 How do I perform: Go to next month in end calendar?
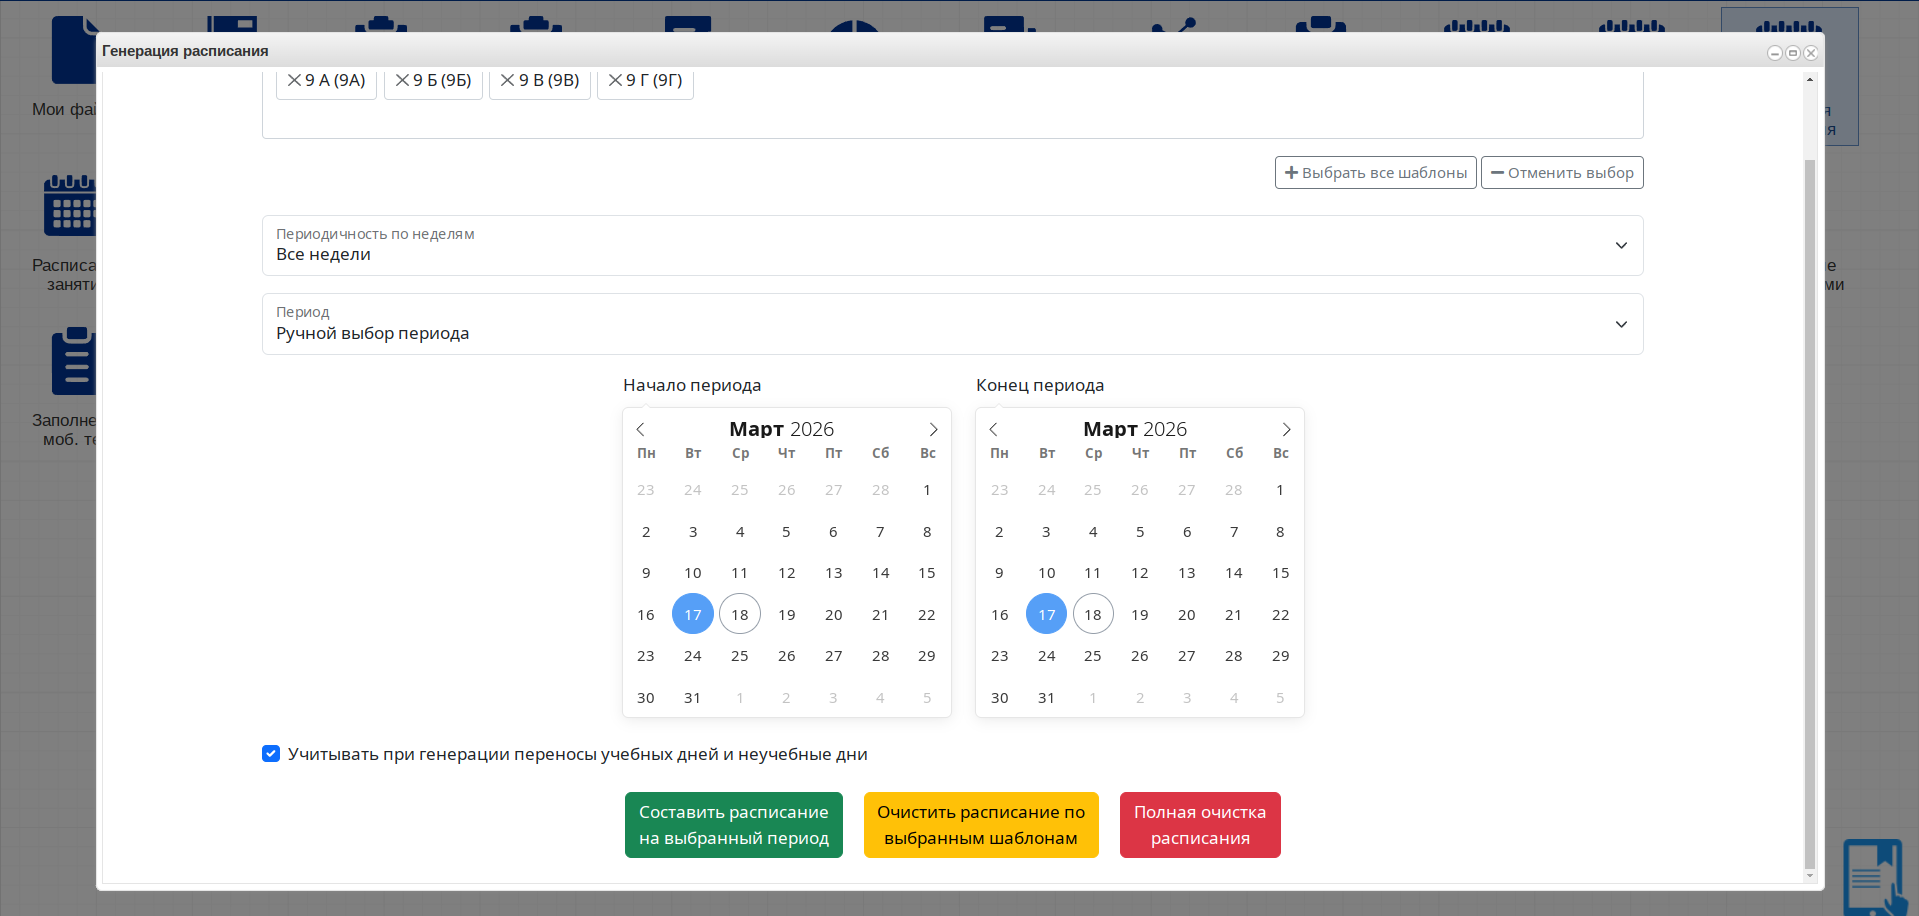[1286, 429]
